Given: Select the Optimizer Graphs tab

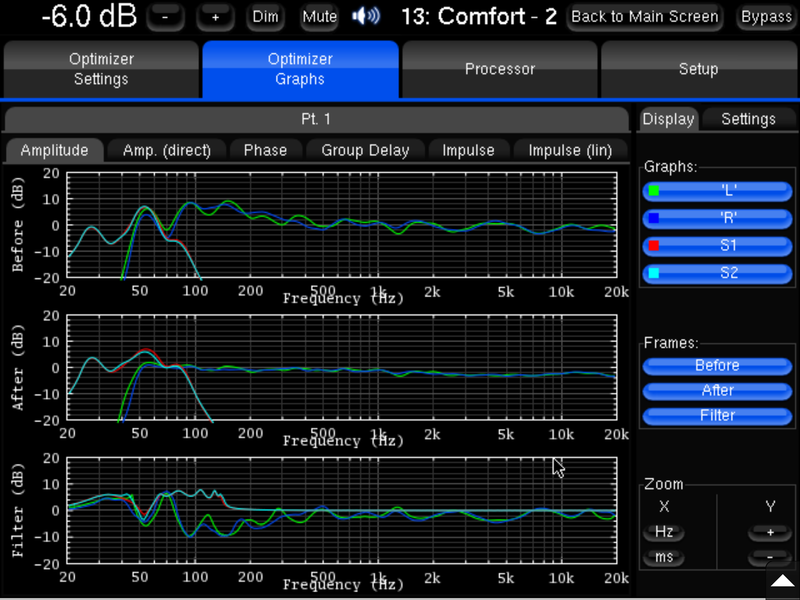Looking at the screenshot, I should [300, 69].
